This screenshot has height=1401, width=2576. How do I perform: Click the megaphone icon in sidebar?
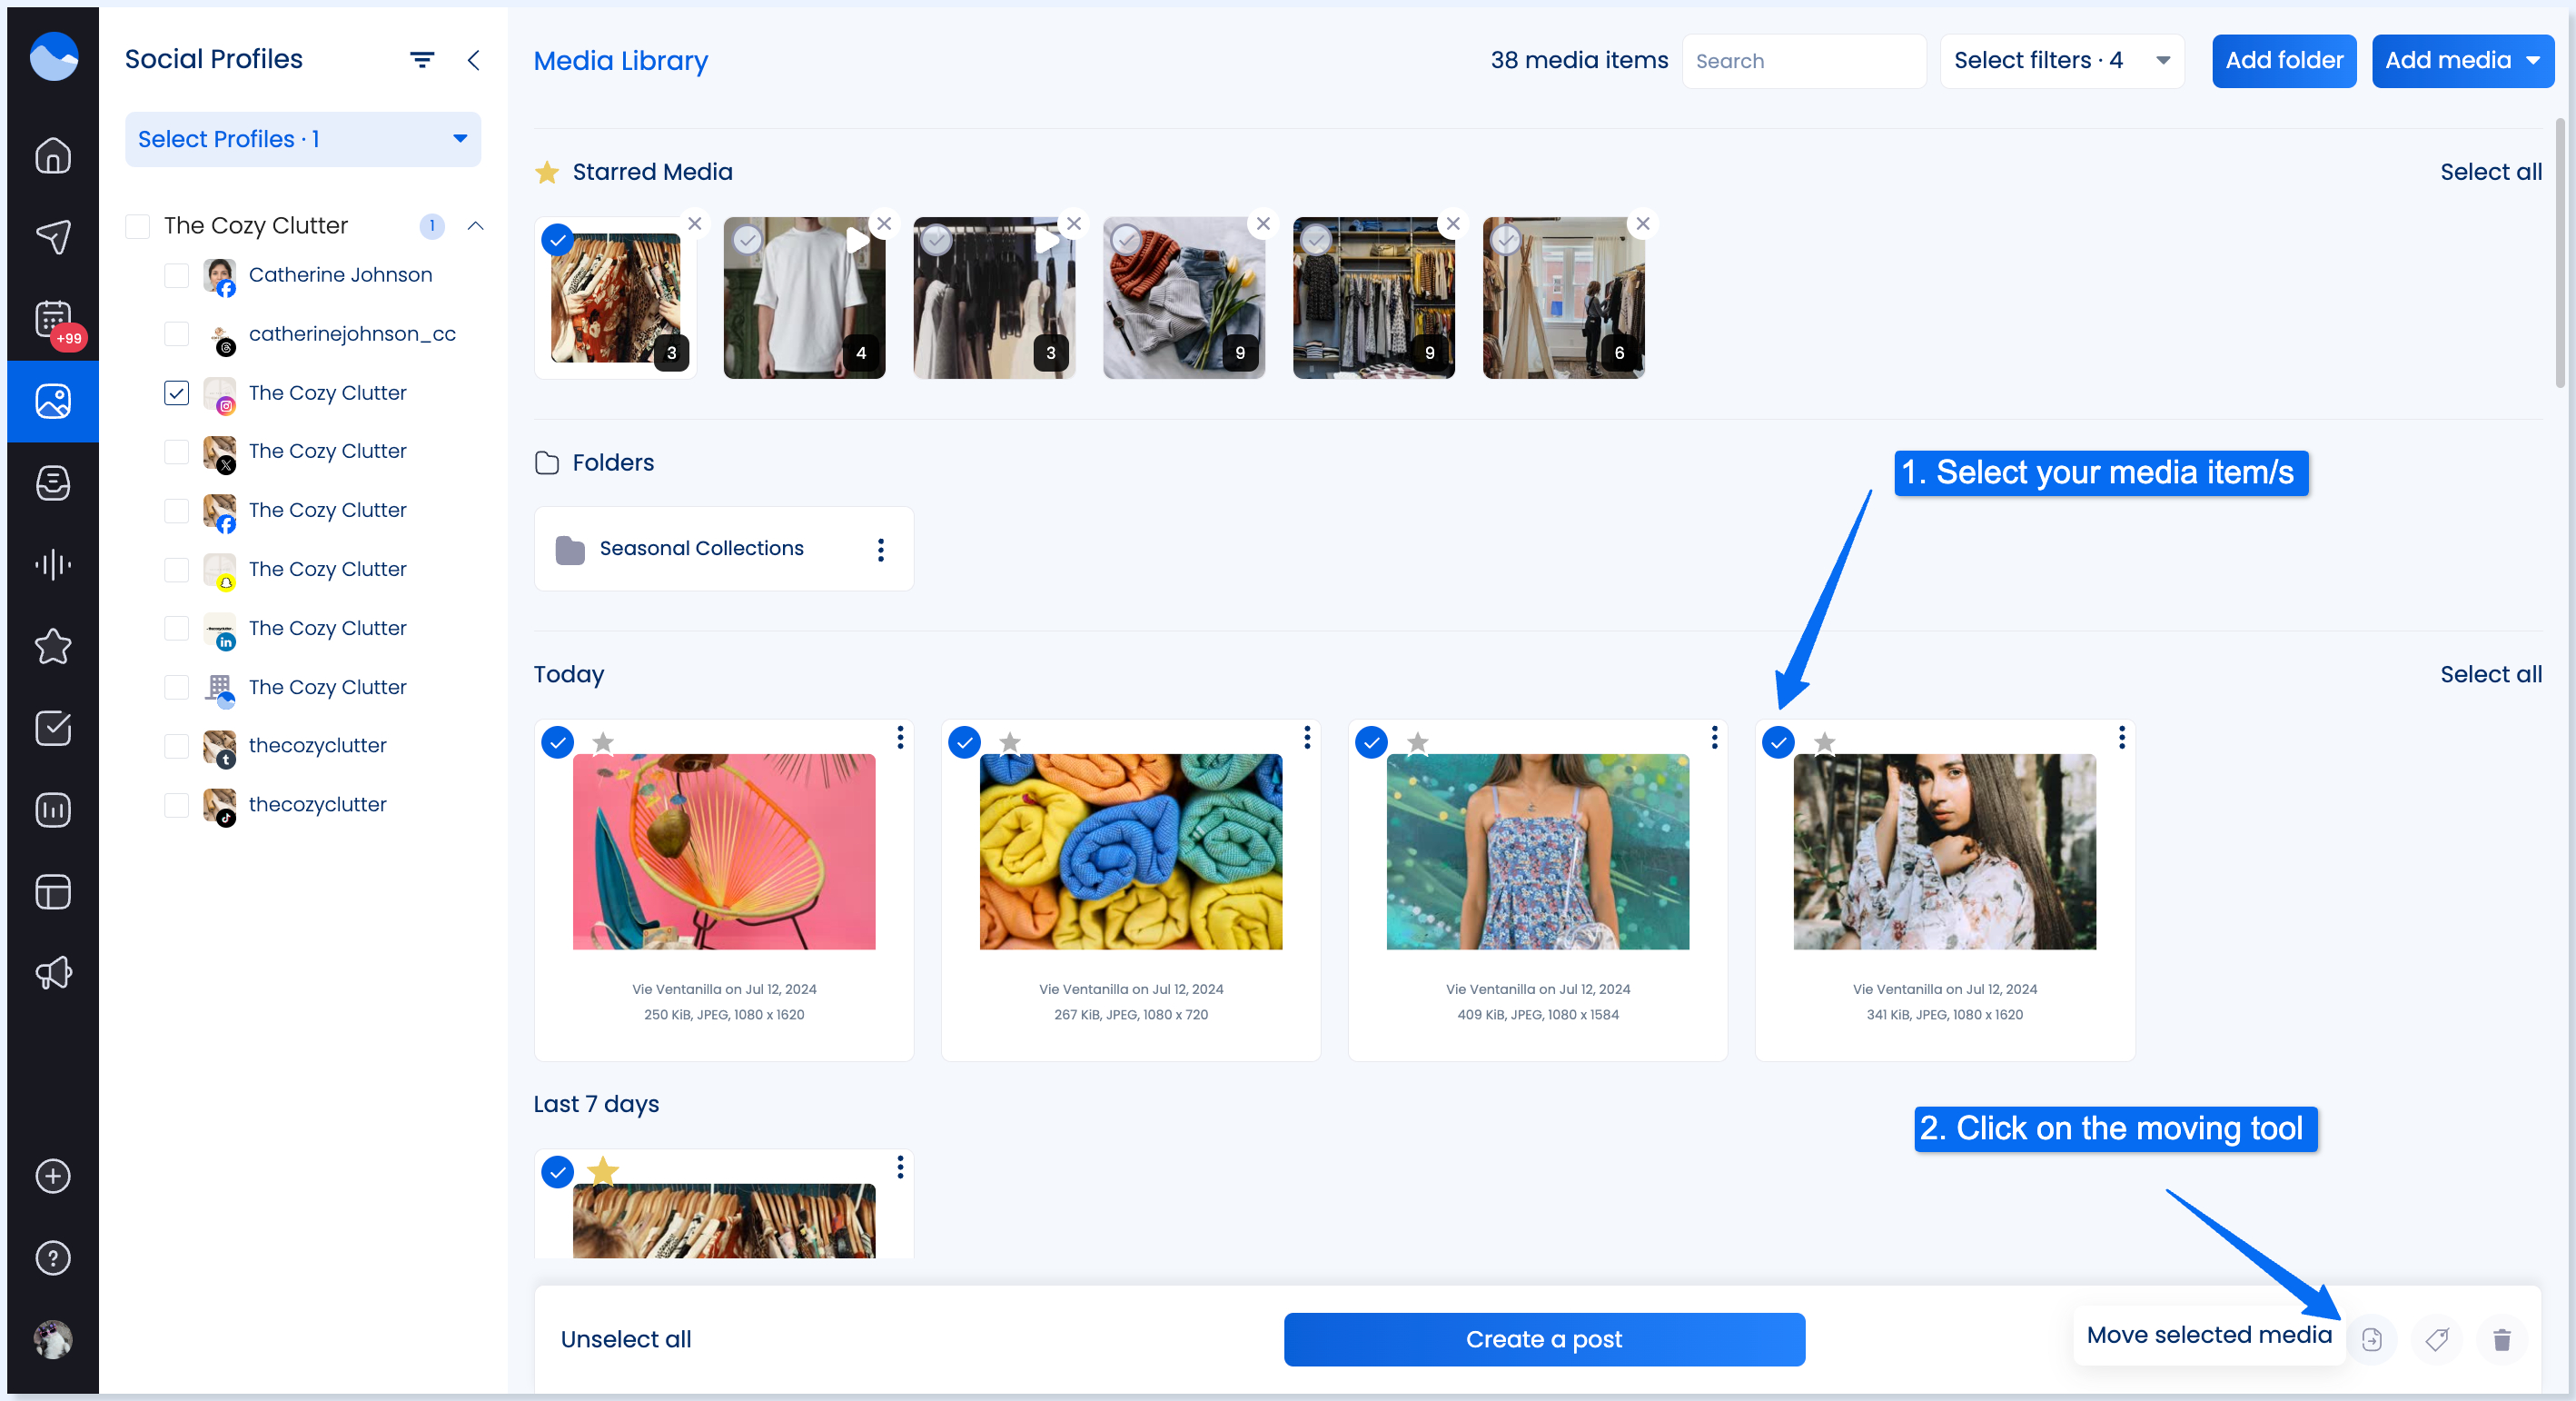53,972
